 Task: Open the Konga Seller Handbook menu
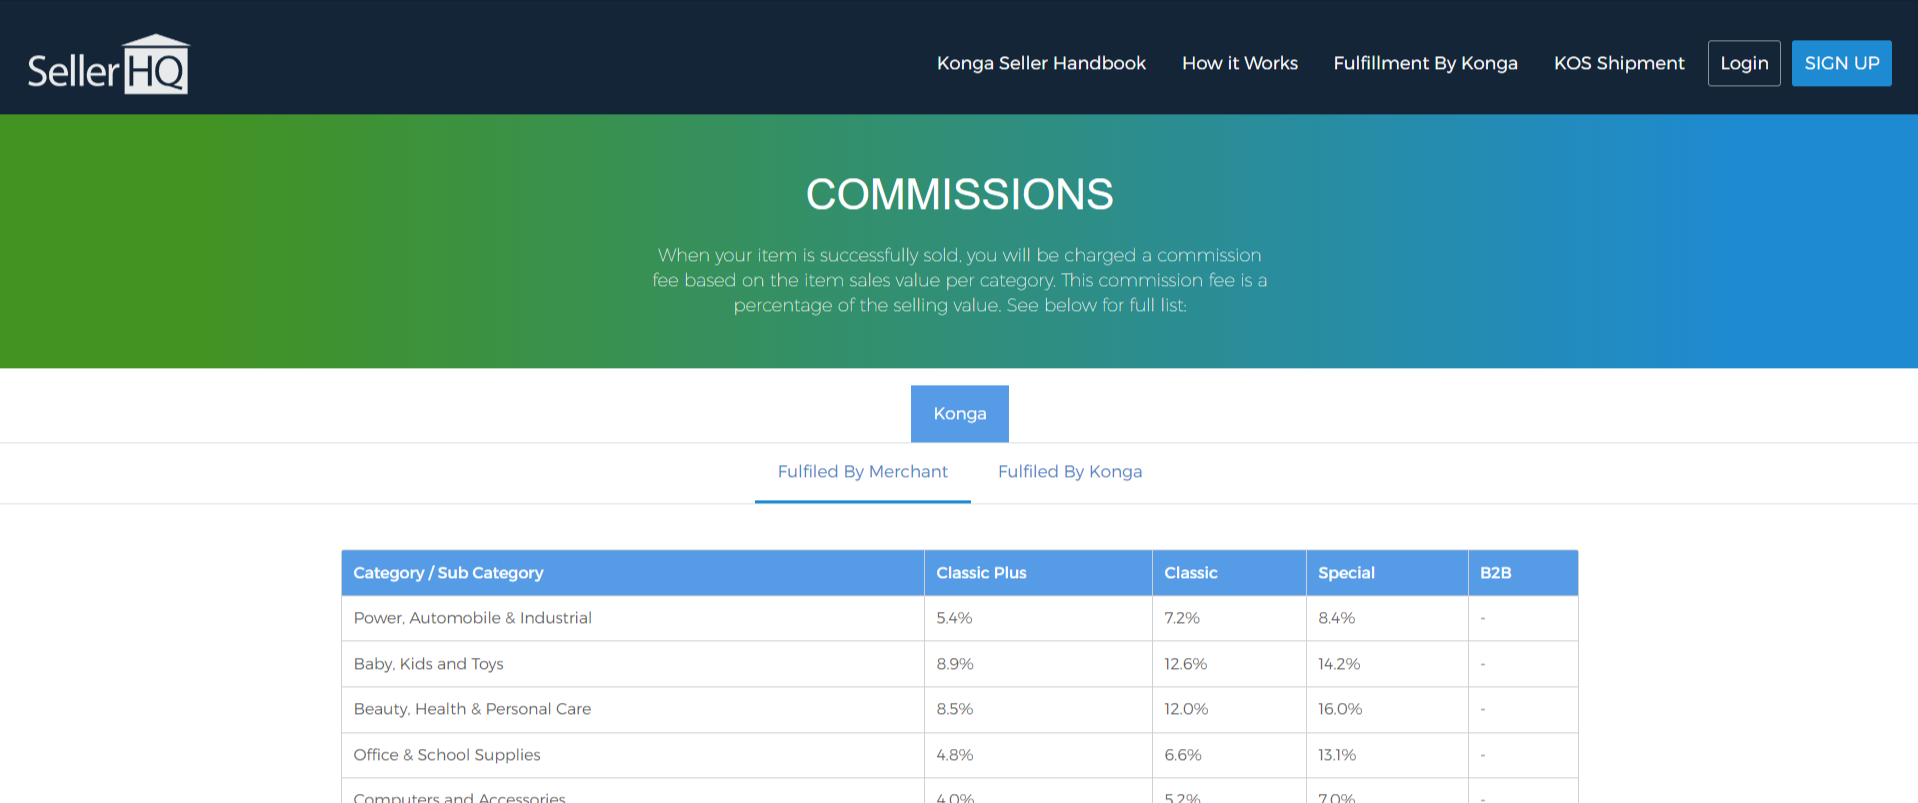coord(1041,63)
